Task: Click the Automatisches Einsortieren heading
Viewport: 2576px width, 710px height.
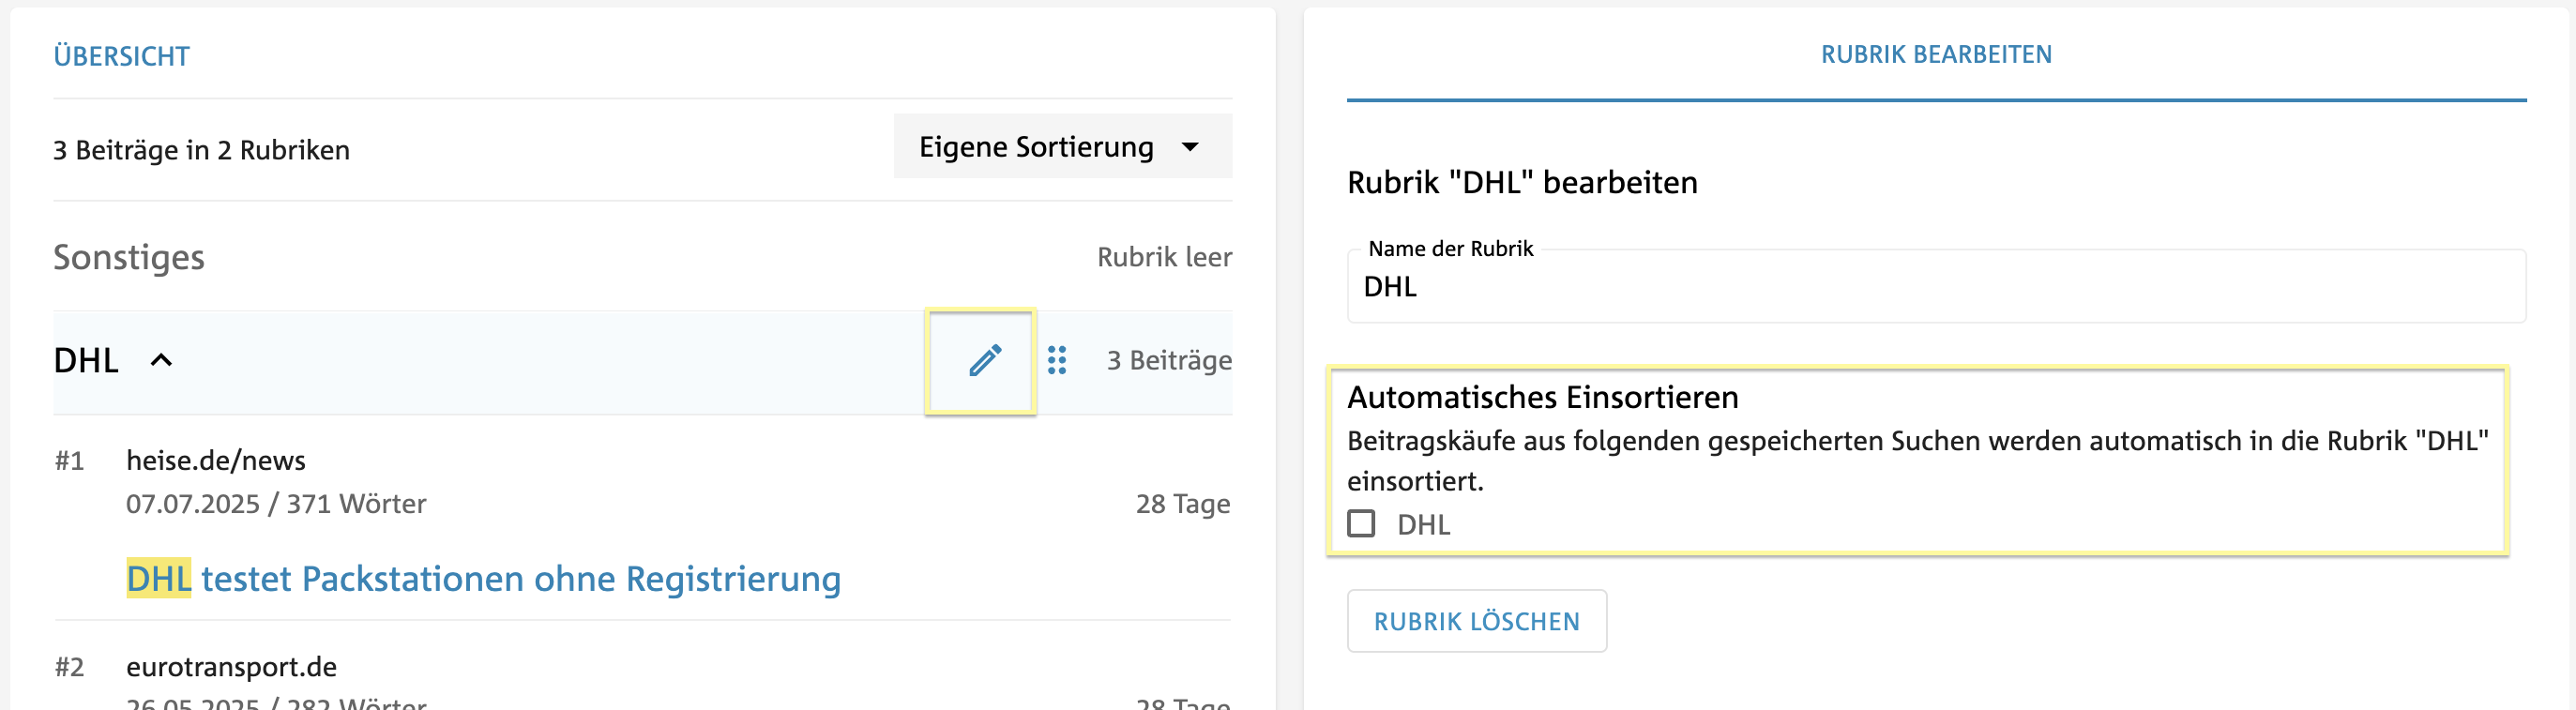Action: 1542,397
